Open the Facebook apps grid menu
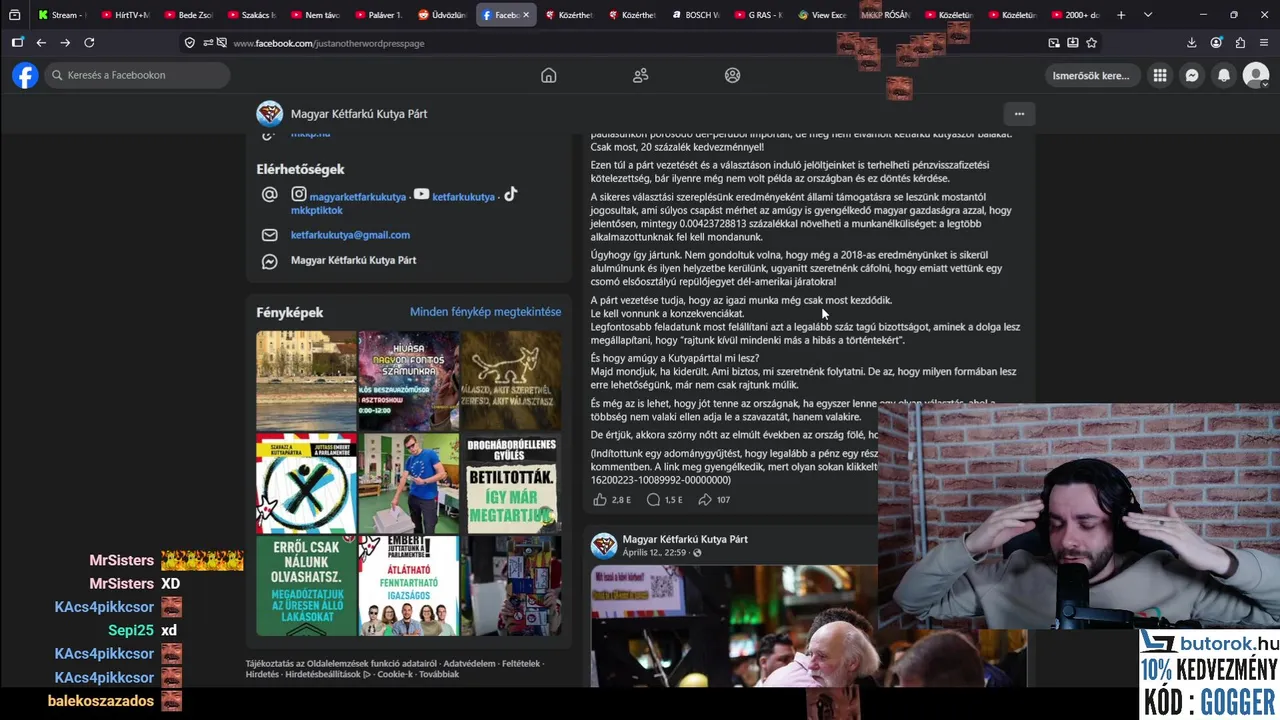Image resolution: width=1280 pixels, height=720 pixels. (x=1159, y=75)
